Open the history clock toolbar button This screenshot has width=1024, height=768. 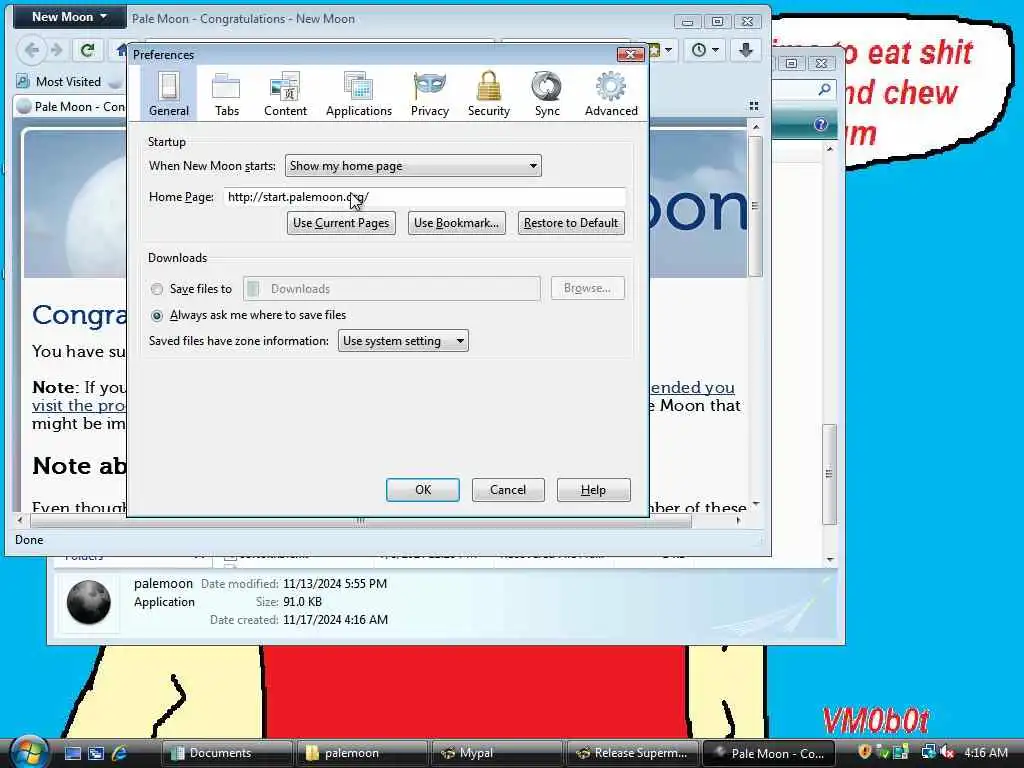[x=699, y=50]
